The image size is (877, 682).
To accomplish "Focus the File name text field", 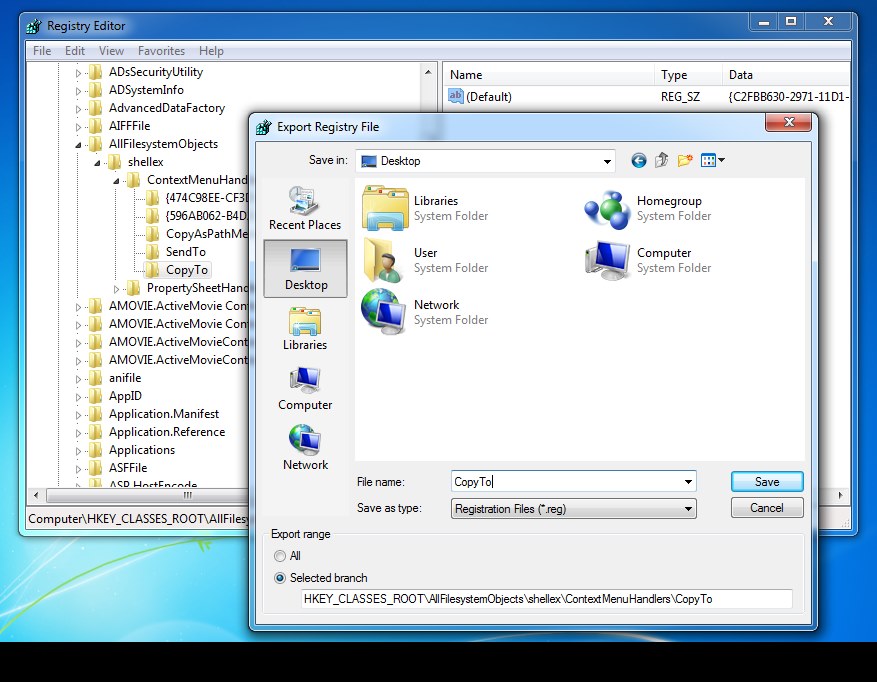I will (567, 482).
